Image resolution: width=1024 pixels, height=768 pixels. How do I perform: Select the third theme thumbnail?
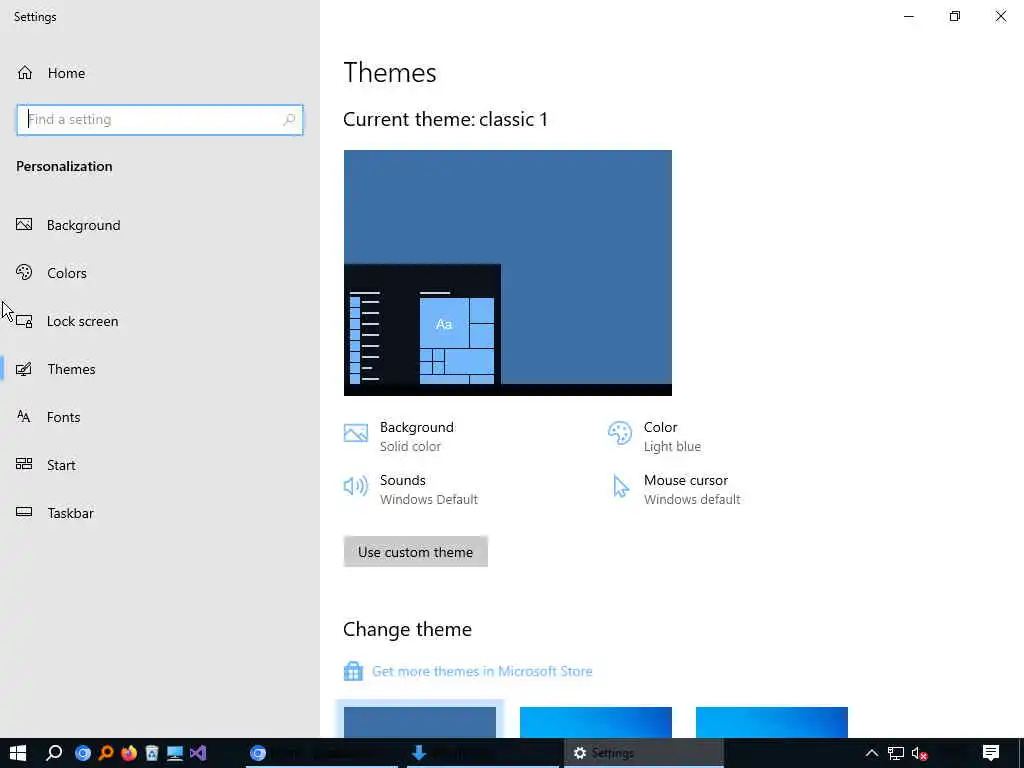[x=772, y=722]
